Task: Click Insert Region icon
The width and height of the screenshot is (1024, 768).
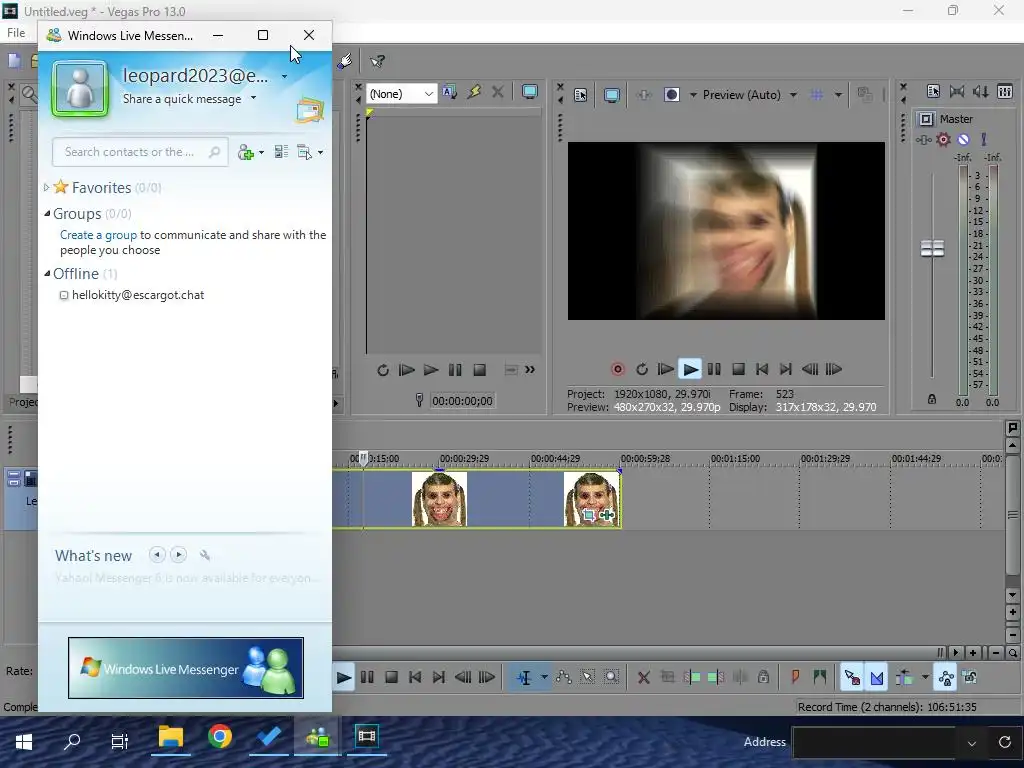Action: pos(820,678)
